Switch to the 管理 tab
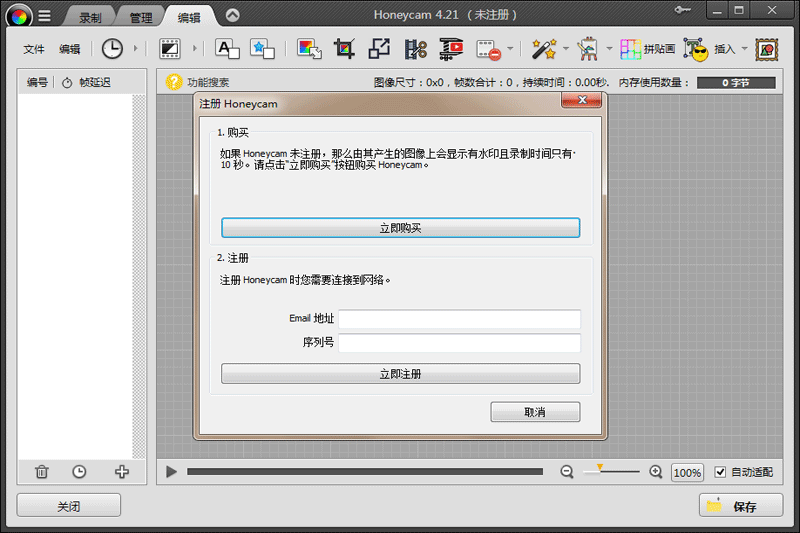The height and width of the screenshot is (533, 800). (x=140, y=17)
